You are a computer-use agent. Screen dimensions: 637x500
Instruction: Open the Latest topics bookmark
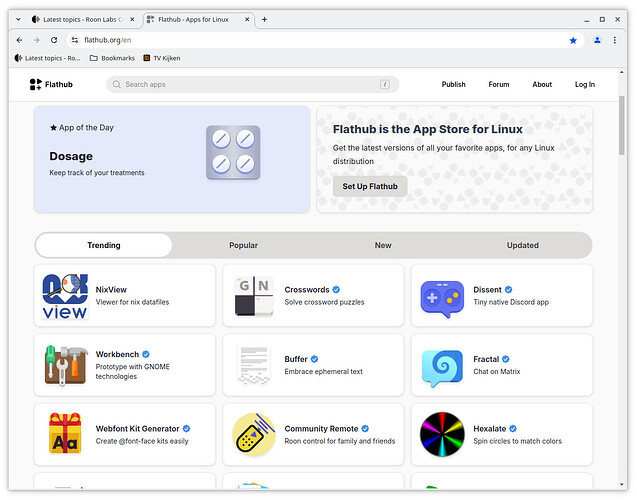(x=48, y=58)
